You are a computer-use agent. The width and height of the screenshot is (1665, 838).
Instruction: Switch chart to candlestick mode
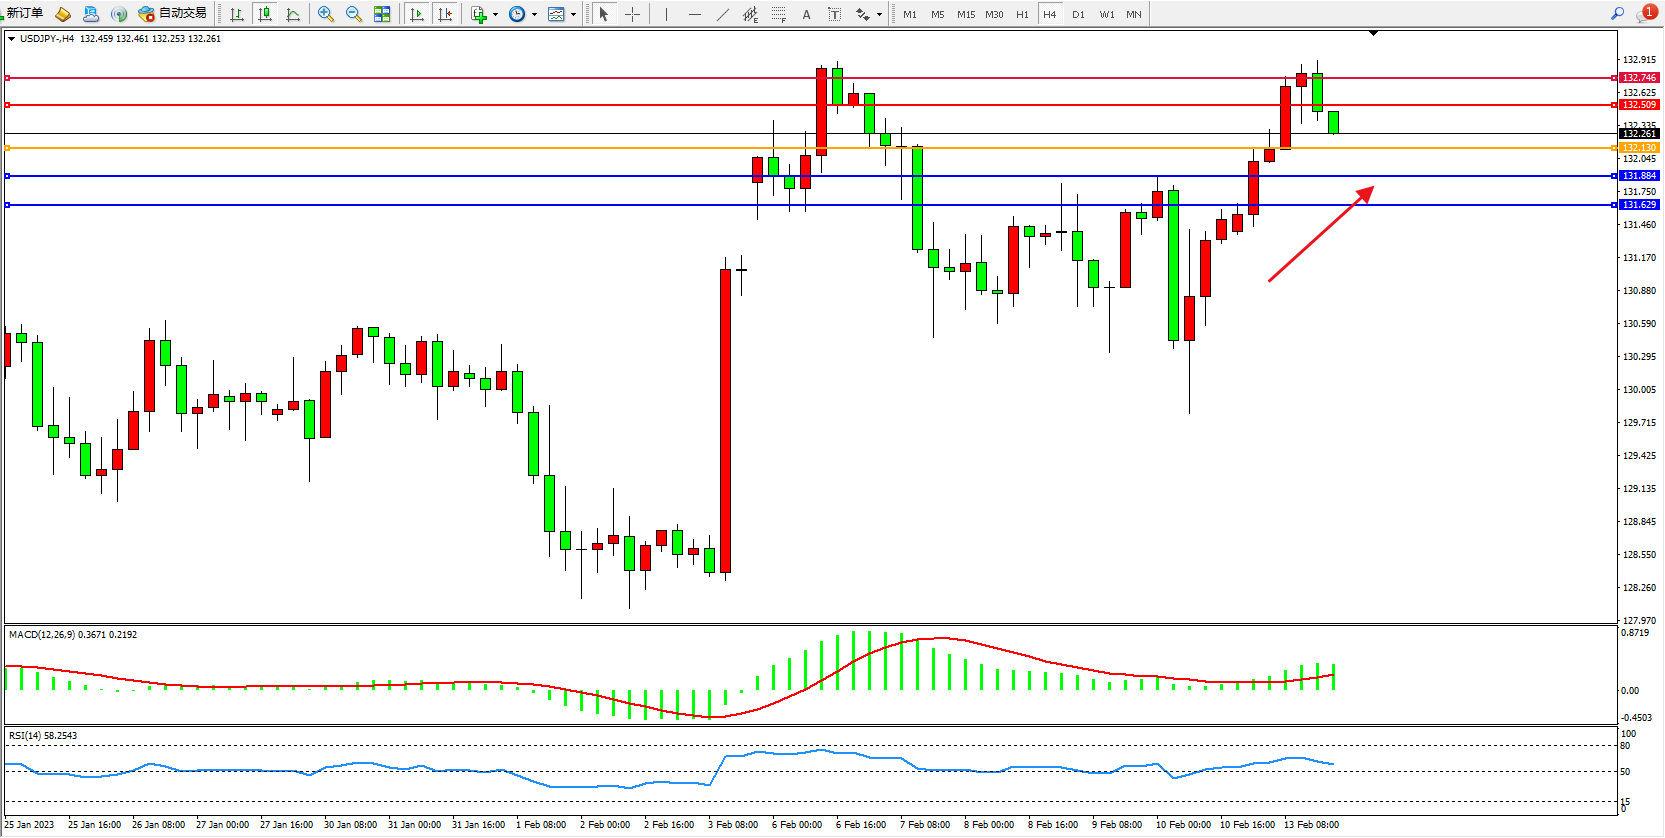[x=265, y=14]
